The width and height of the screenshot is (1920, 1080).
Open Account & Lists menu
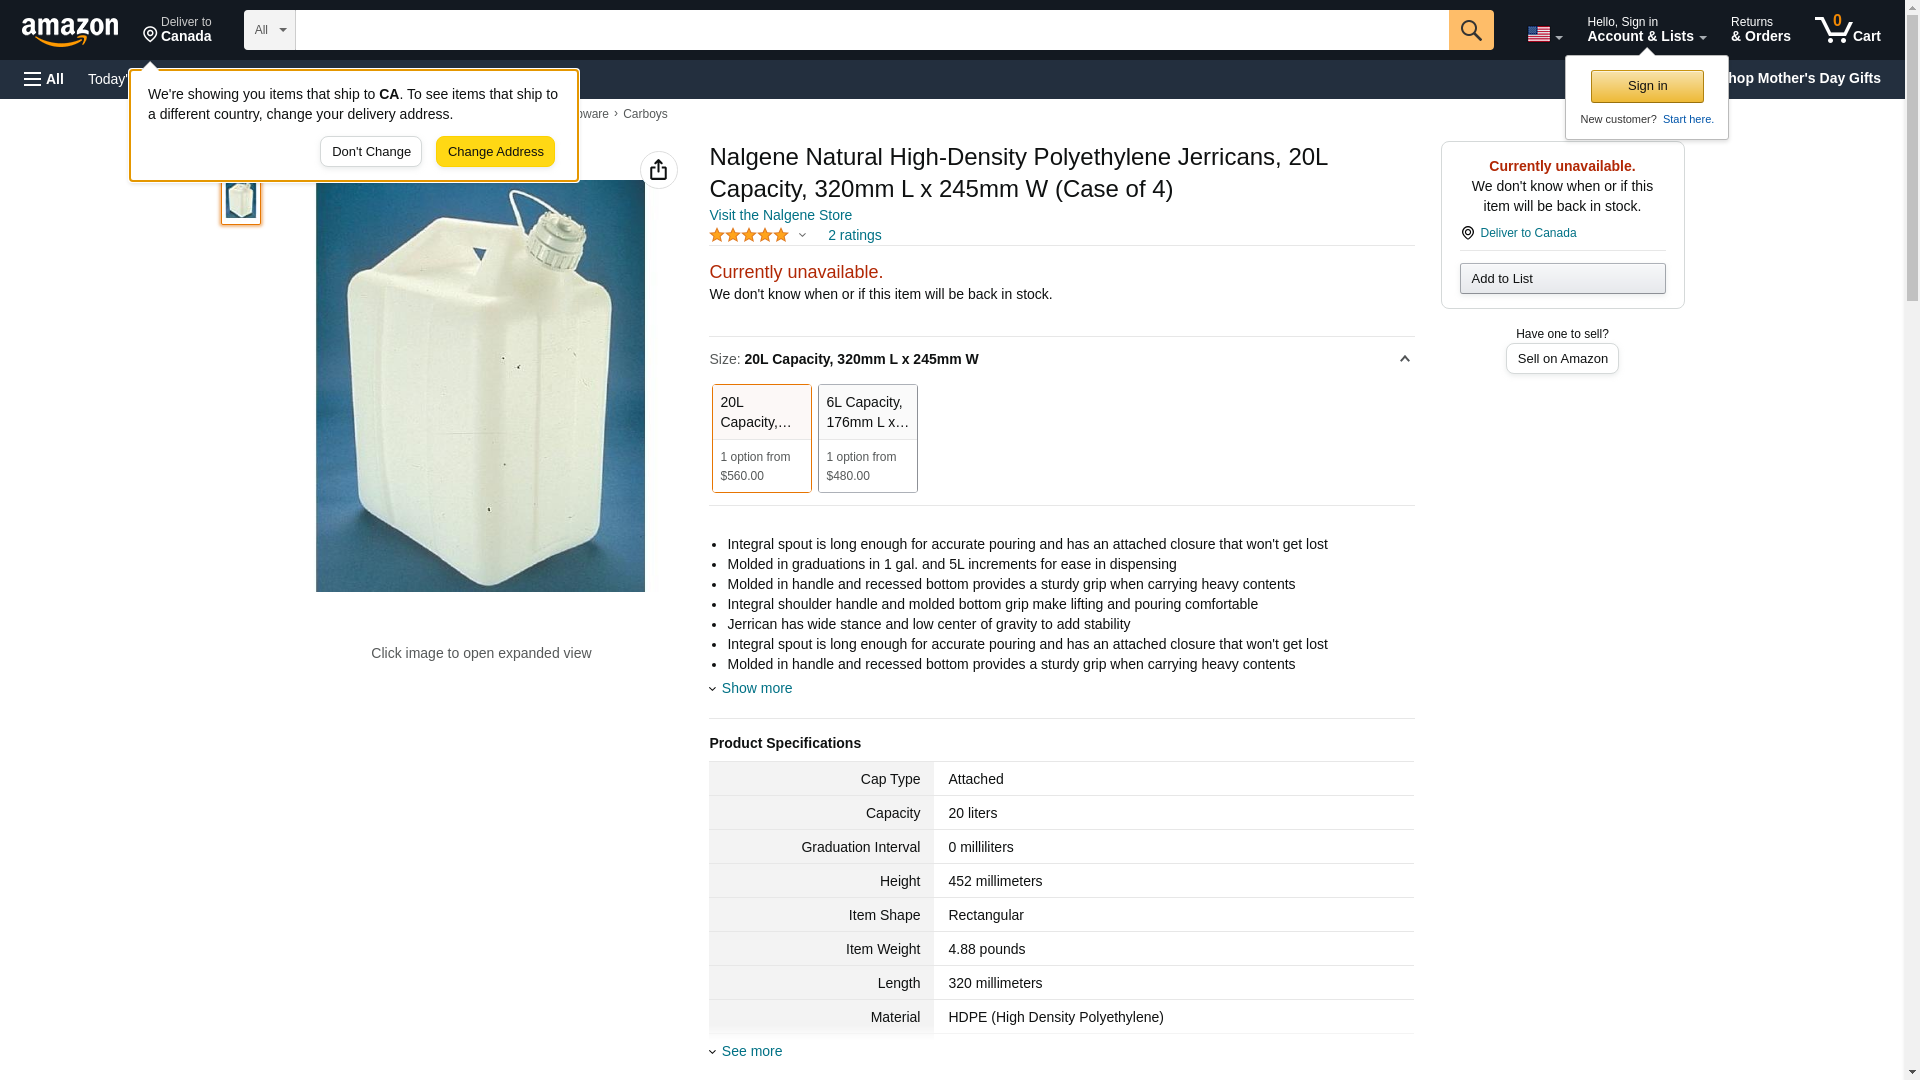1646,30
